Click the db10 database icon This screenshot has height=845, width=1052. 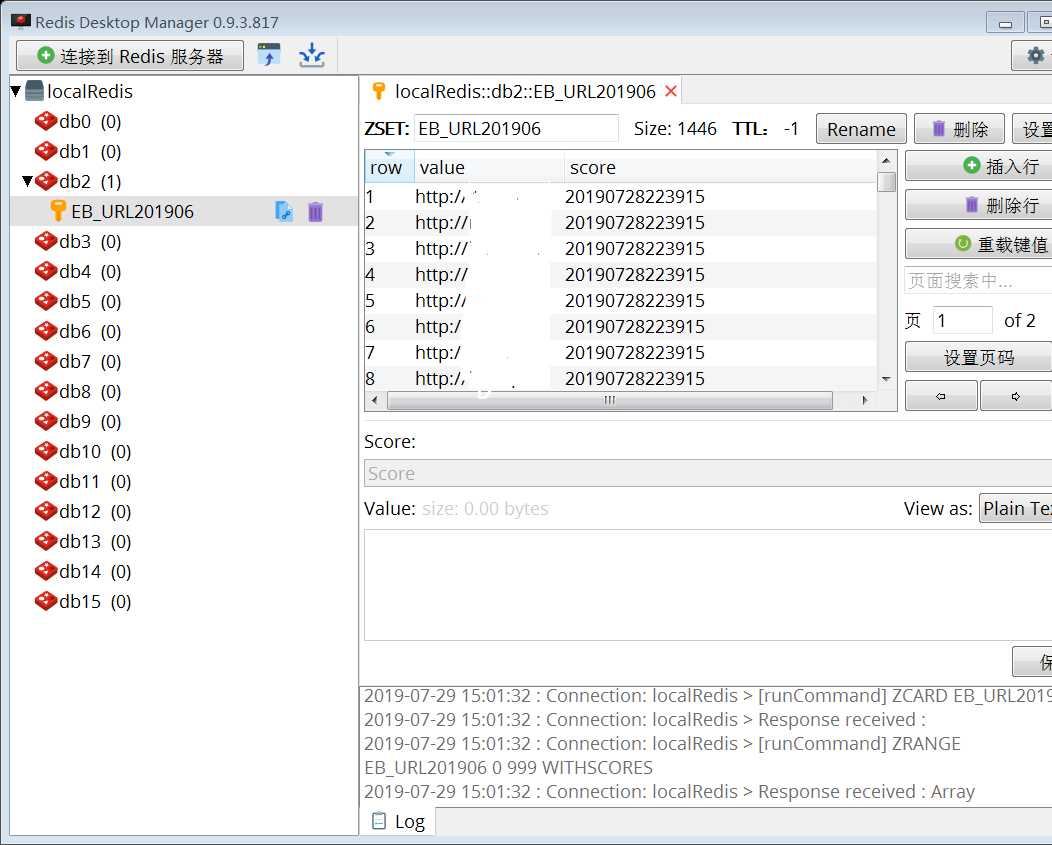[x=46, y=451]
